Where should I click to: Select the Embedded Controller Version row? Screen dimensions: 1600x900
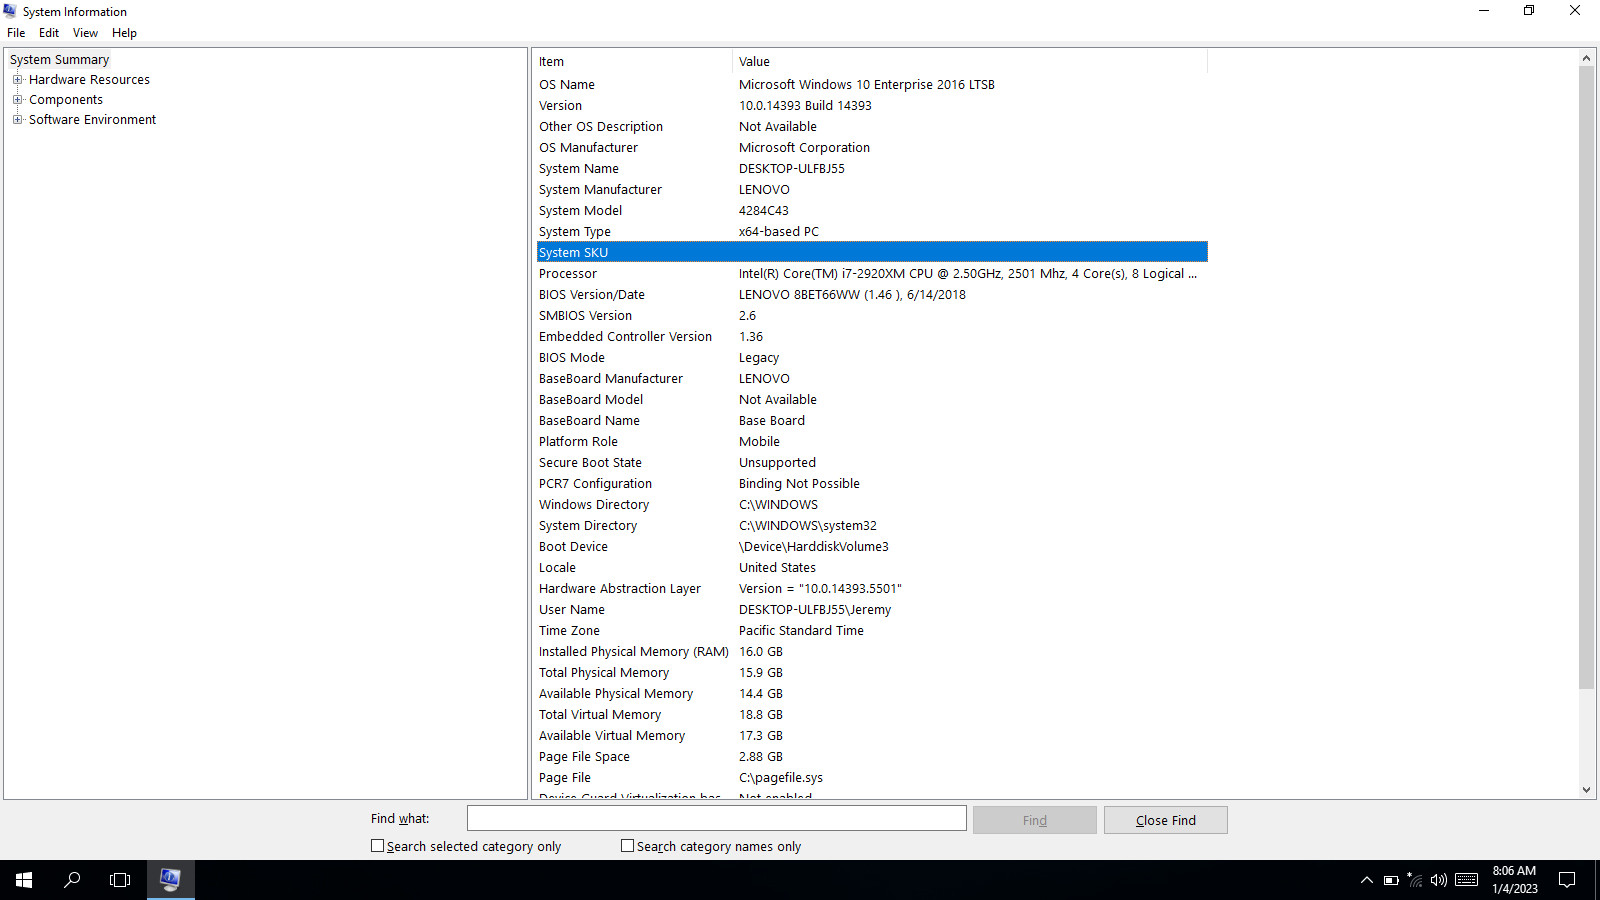pyautogui.click(x=872, y=337)
